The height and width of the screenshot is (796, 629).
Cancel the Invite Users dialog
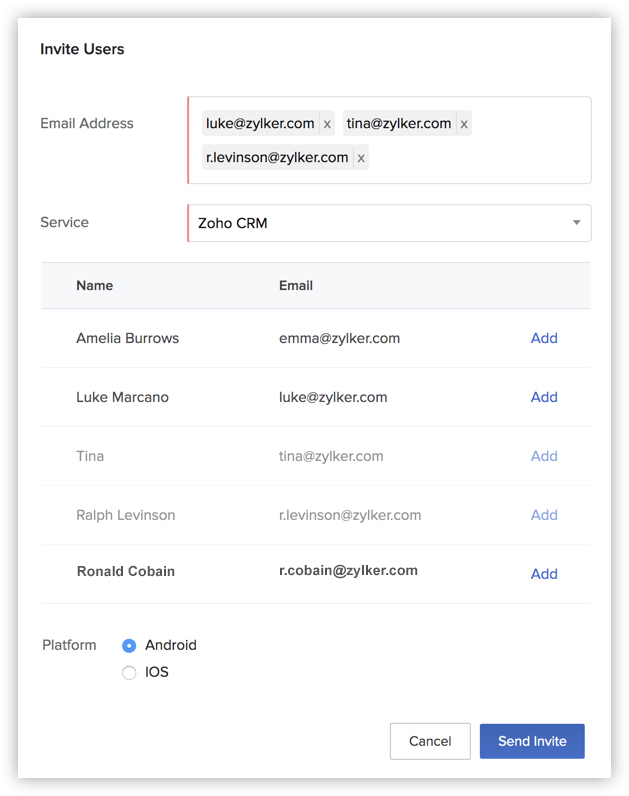[x=430, y=741]
